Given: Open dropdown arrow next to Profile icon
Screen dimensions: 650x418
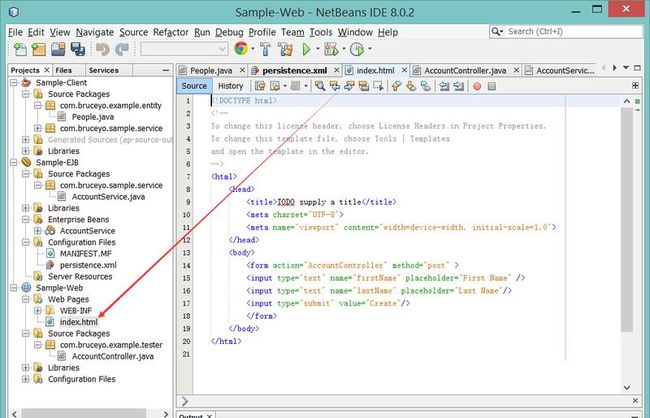Looking at the screenshot, I should 369,49.
